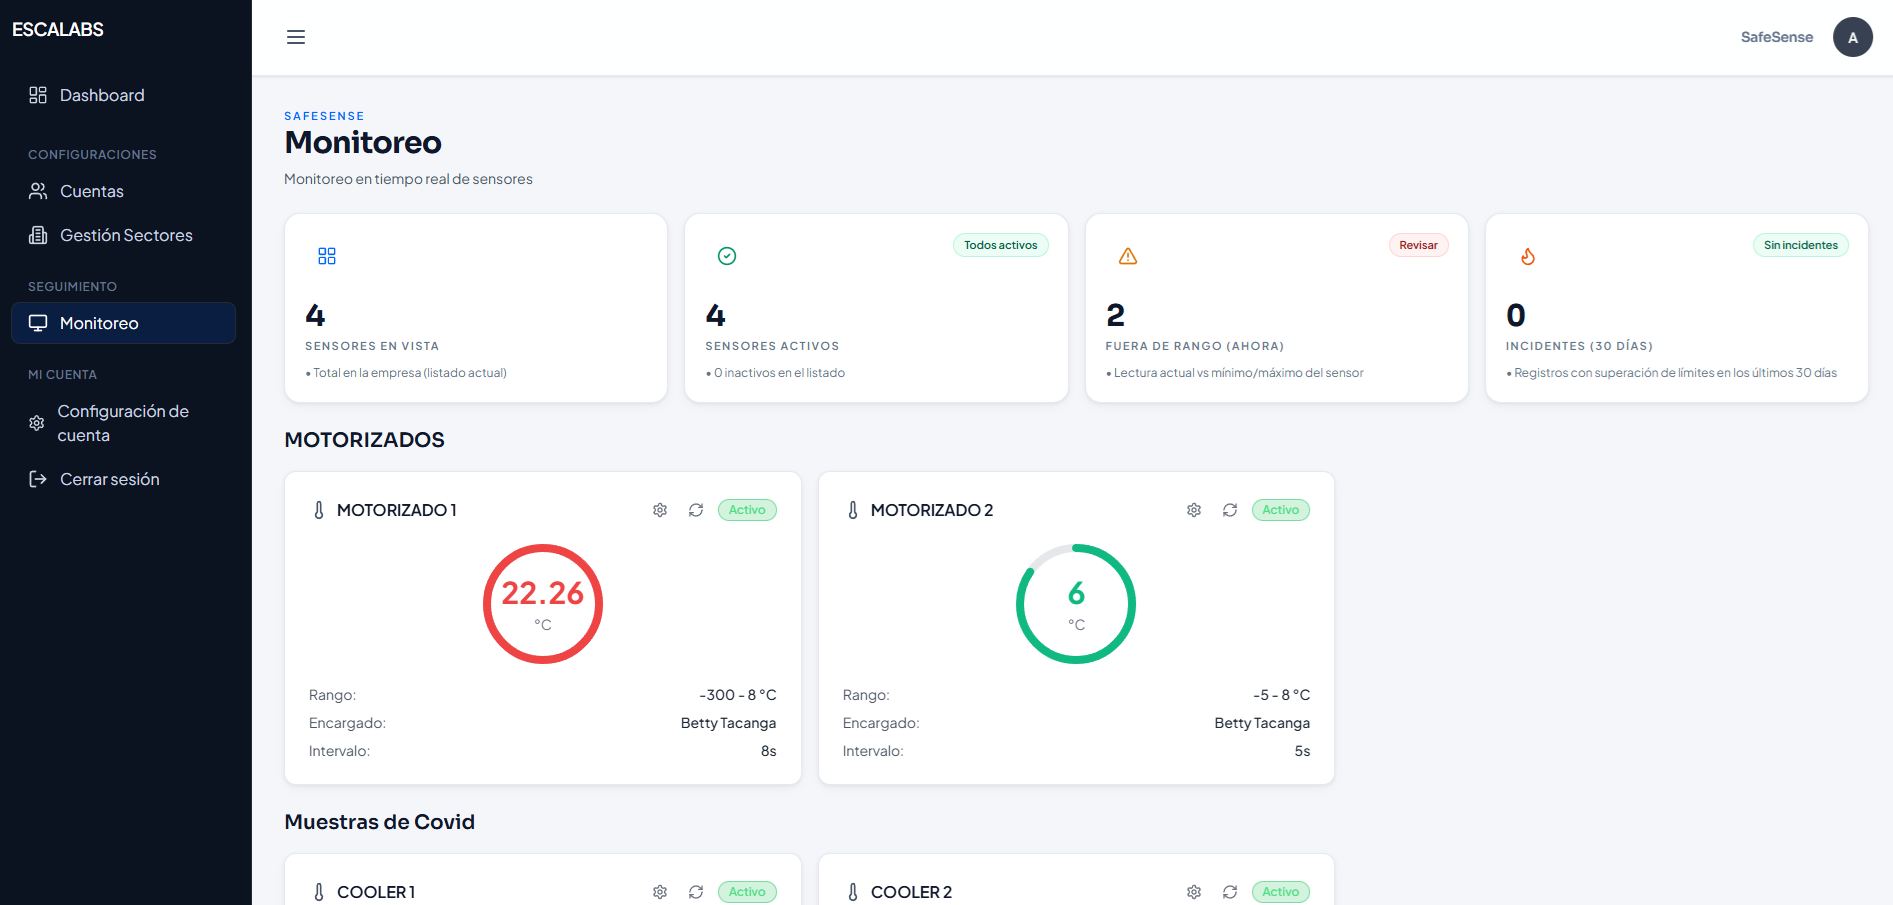Click thermometer icon beside MOTORIZADO 1

[x=319, y=510]
